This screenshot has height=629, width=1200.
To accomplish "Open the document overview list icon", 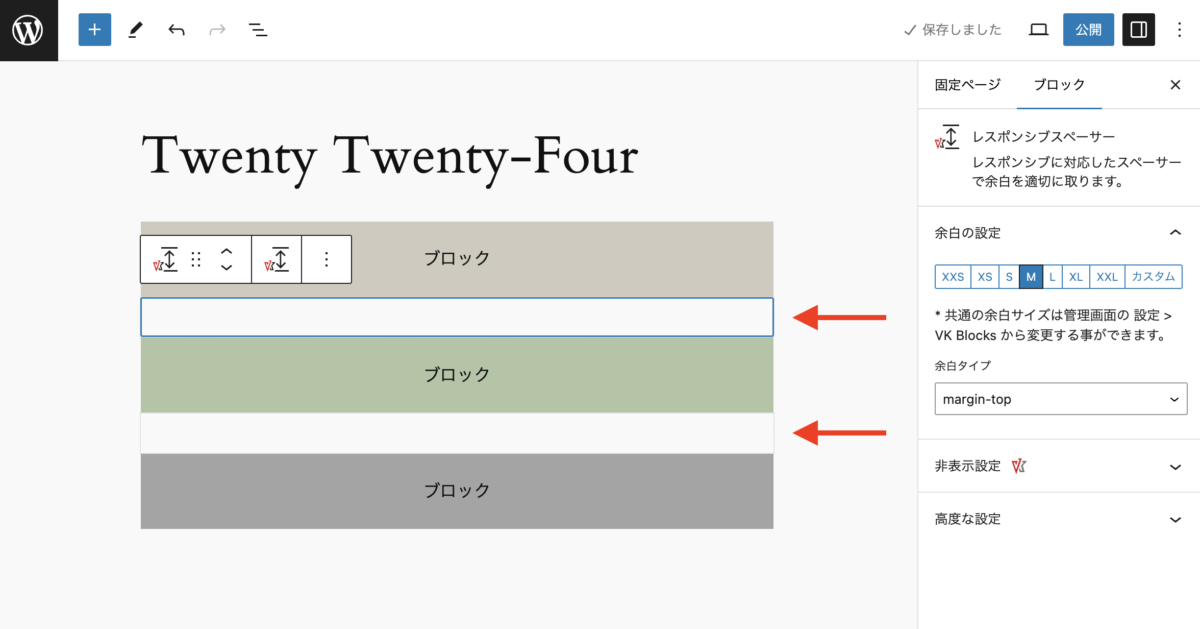I will pos(257,29).
